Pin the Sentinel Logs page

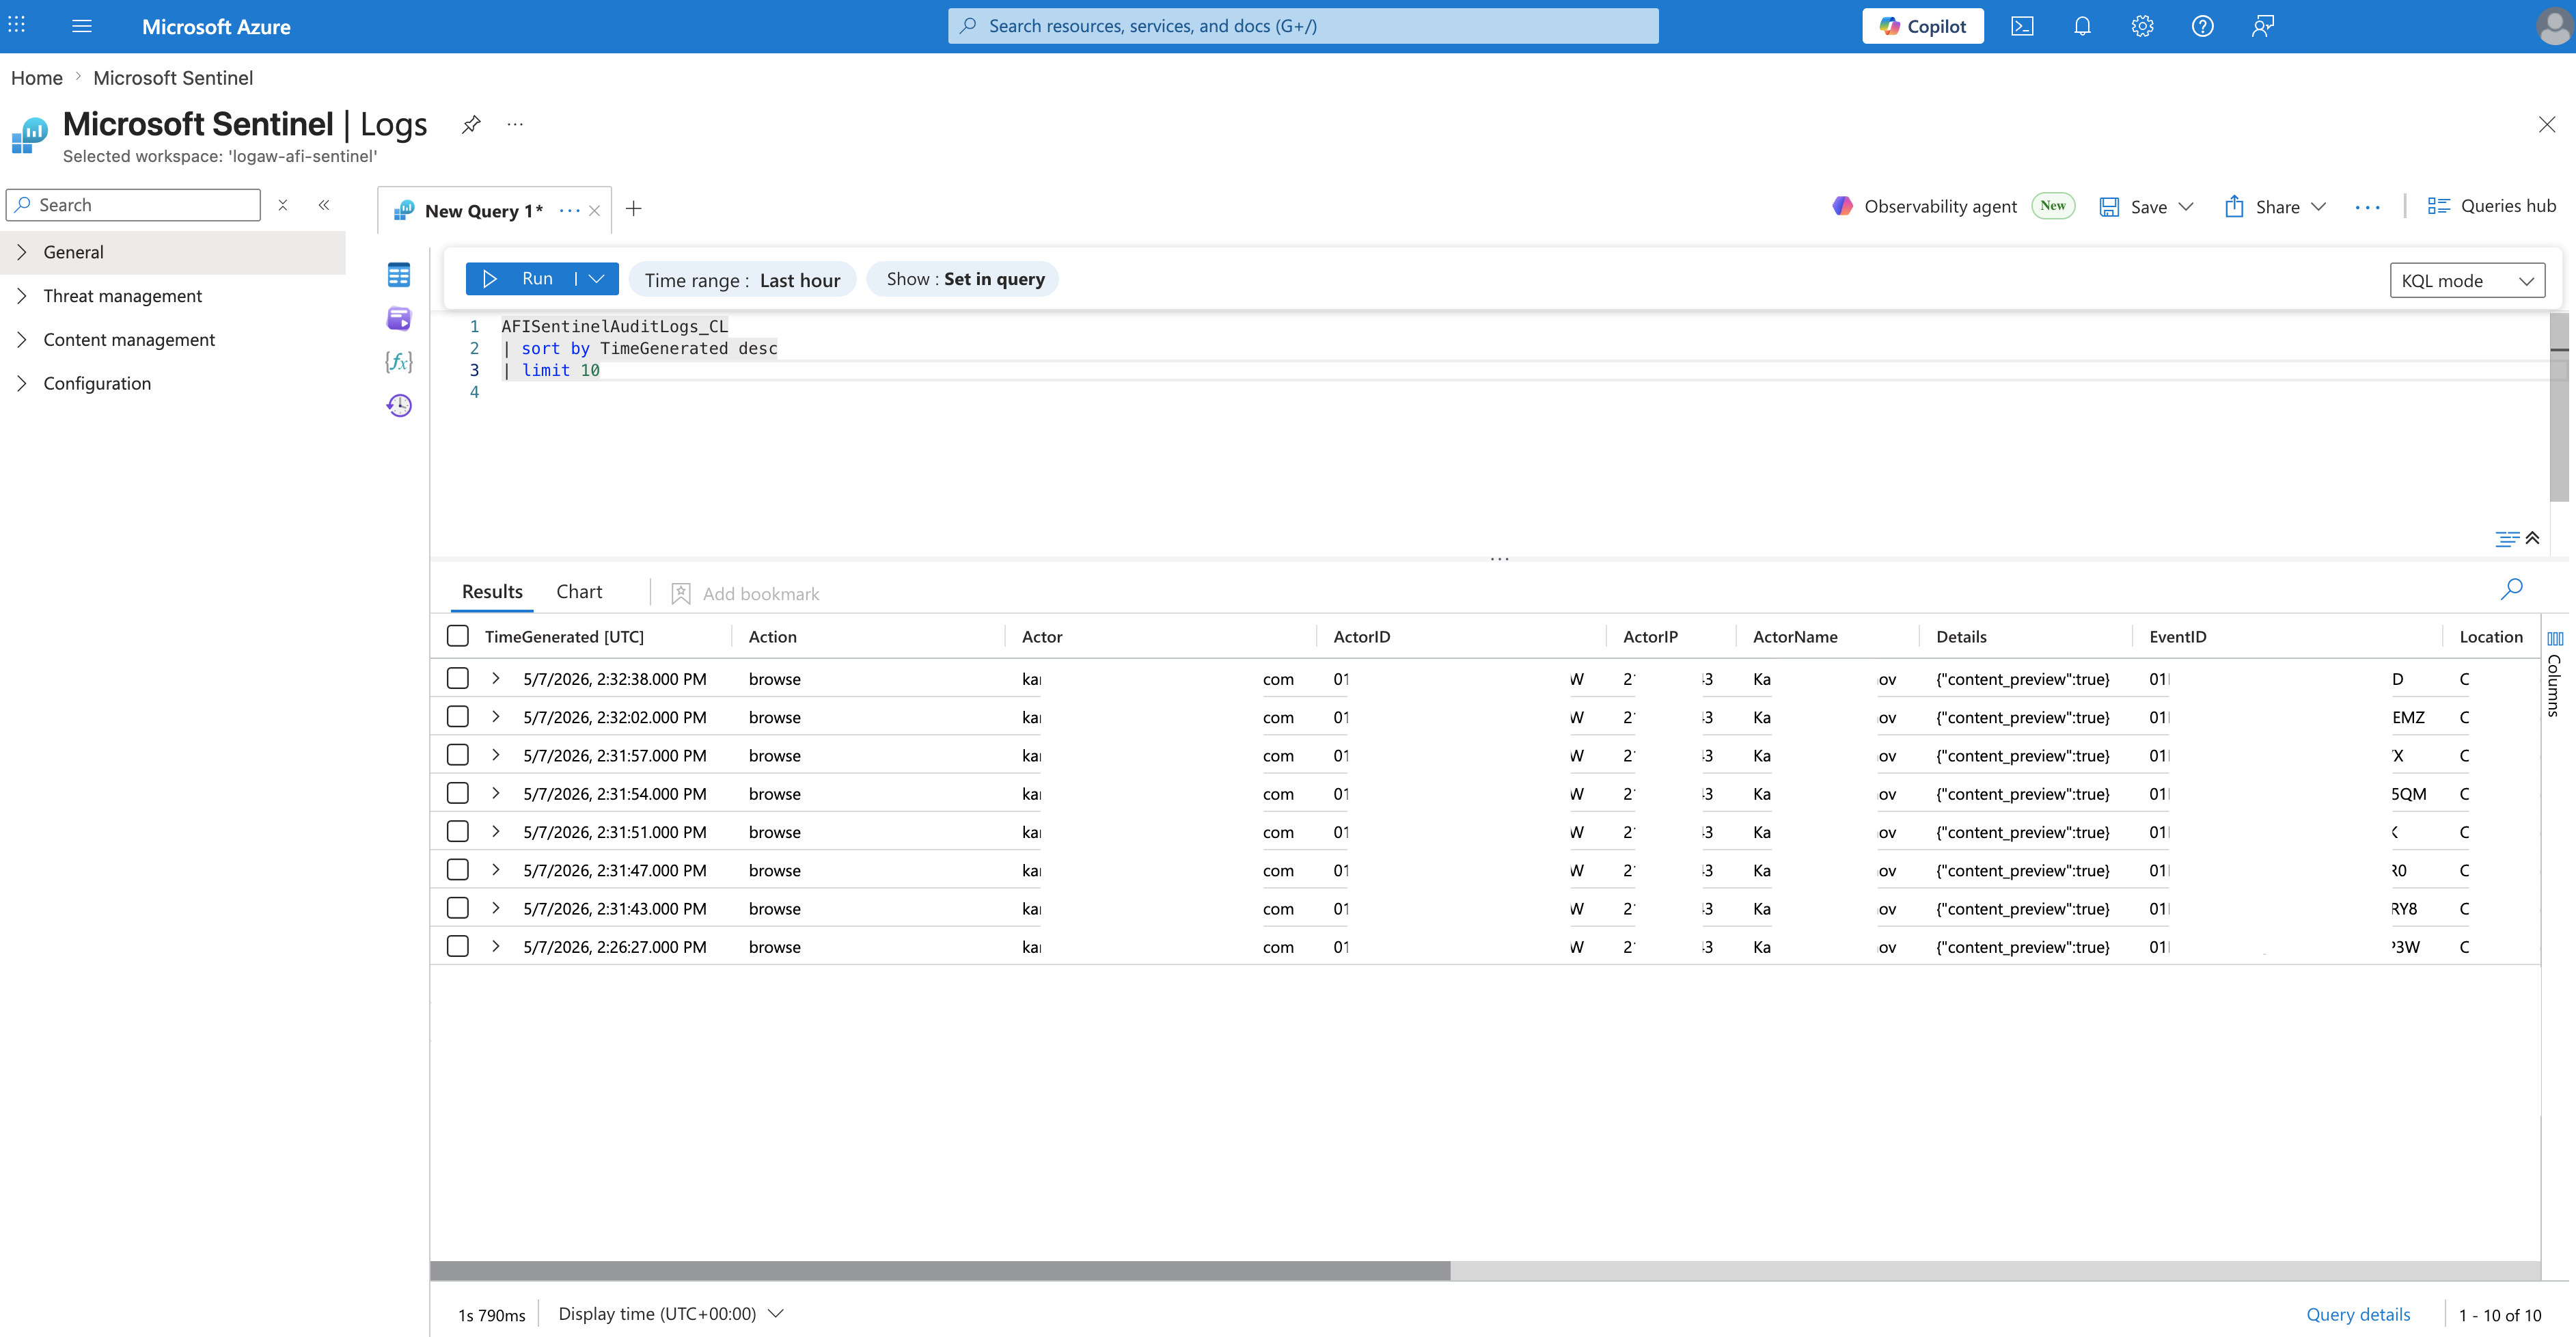click(471, 124)
